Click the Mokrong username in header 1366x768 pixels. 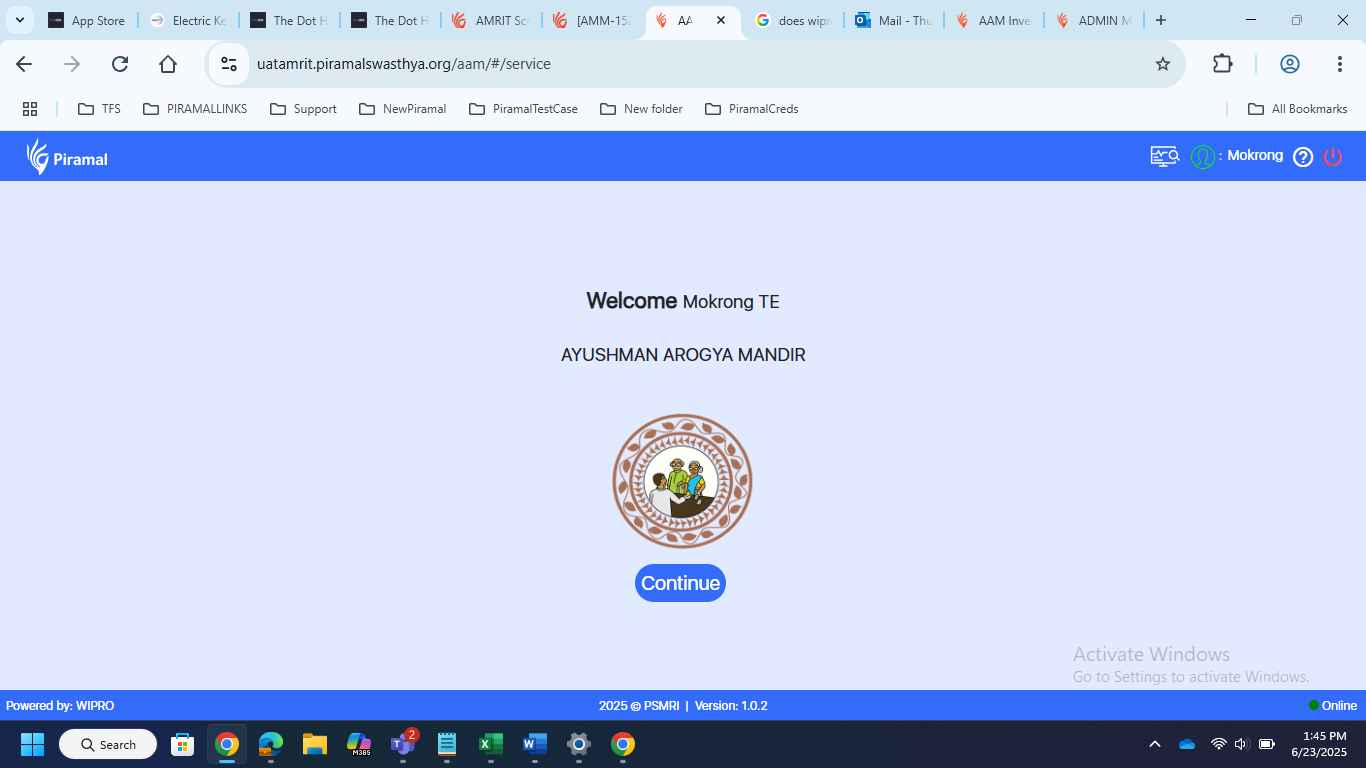(x=1255, y=156)
